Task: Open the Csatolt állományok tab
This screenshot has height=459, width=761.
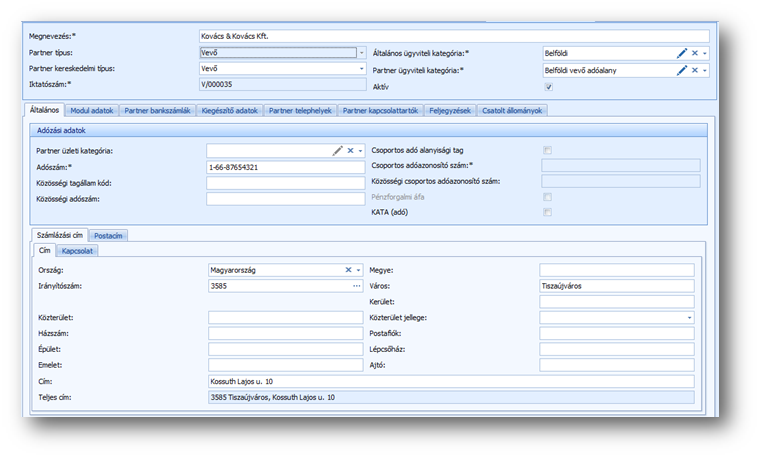Action: [x=512, y=110]
